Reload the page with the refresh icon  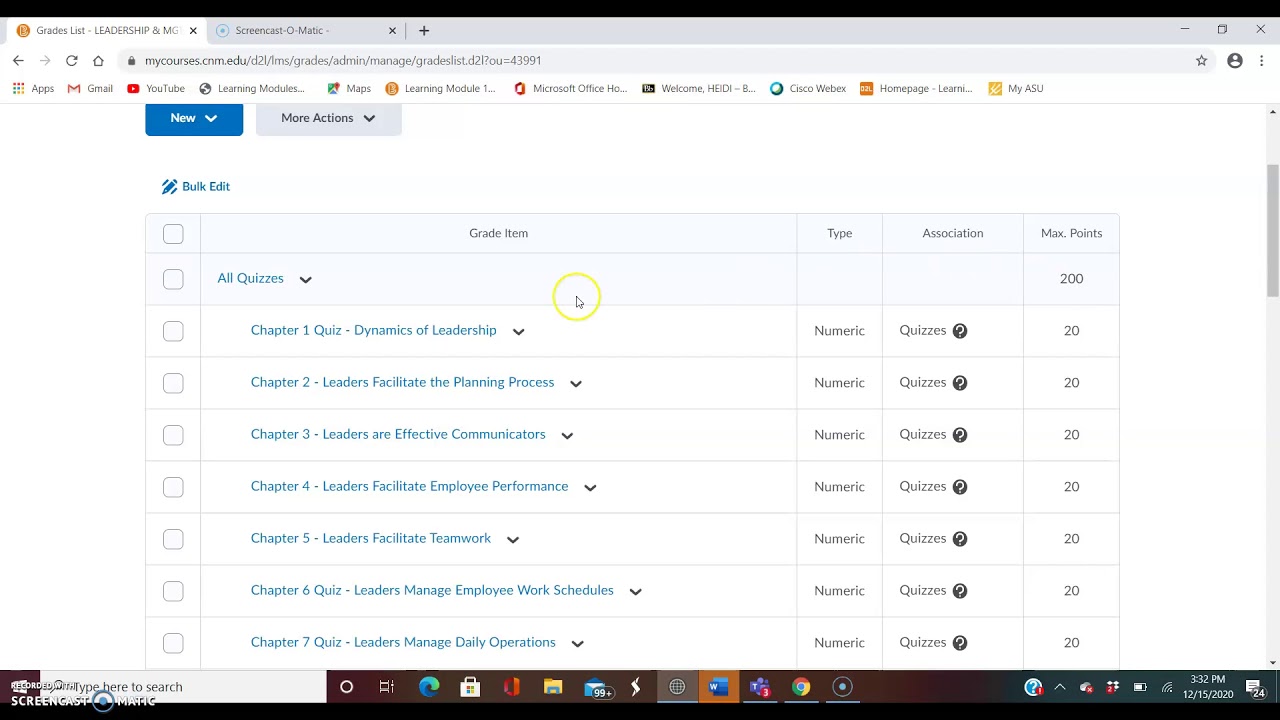tap(71, 60)
